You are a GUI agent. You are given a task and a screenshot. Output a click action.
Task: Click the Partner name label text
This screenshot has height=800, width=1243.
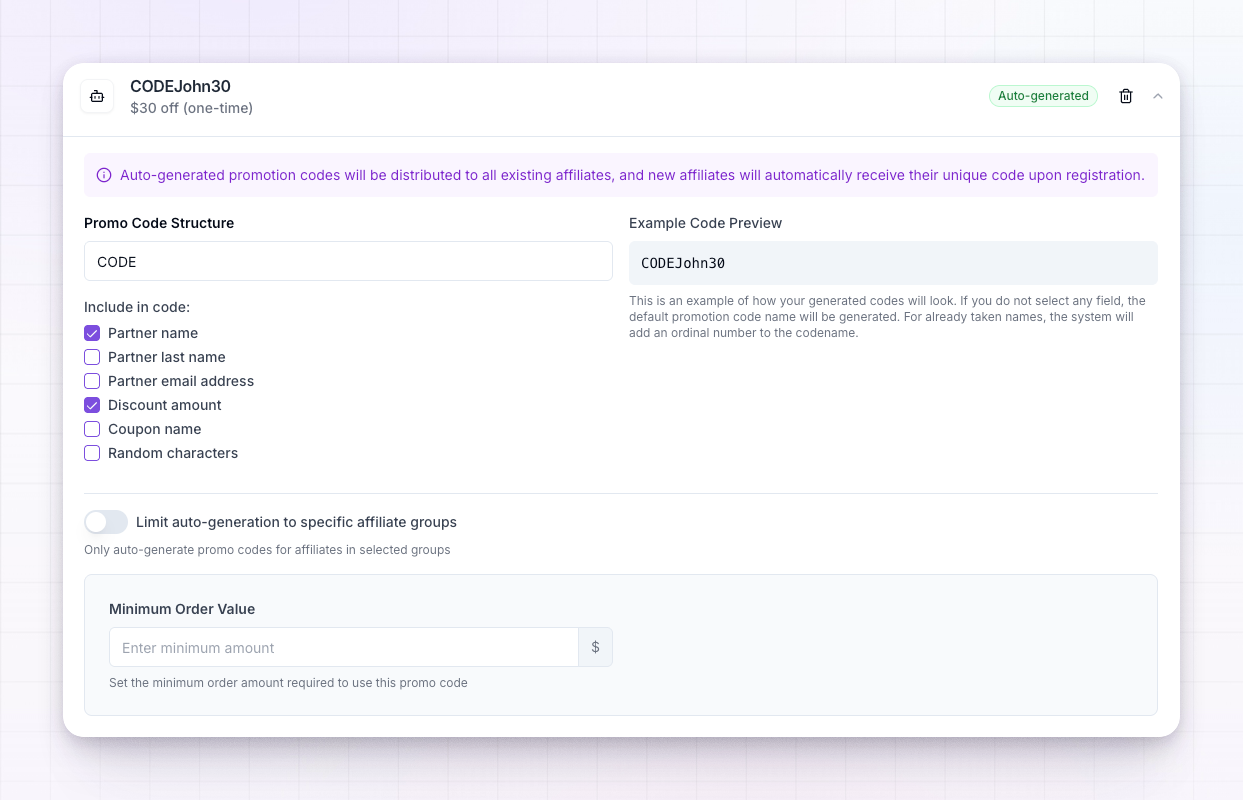point(153,333)
